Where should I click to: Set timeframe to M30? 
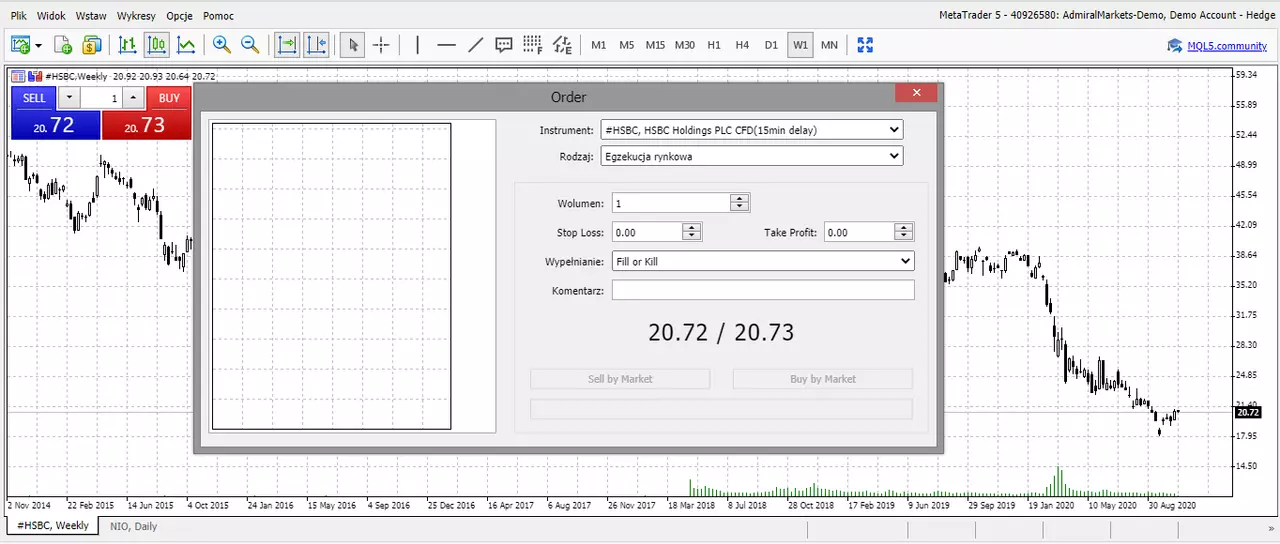[x=685, y=45]
